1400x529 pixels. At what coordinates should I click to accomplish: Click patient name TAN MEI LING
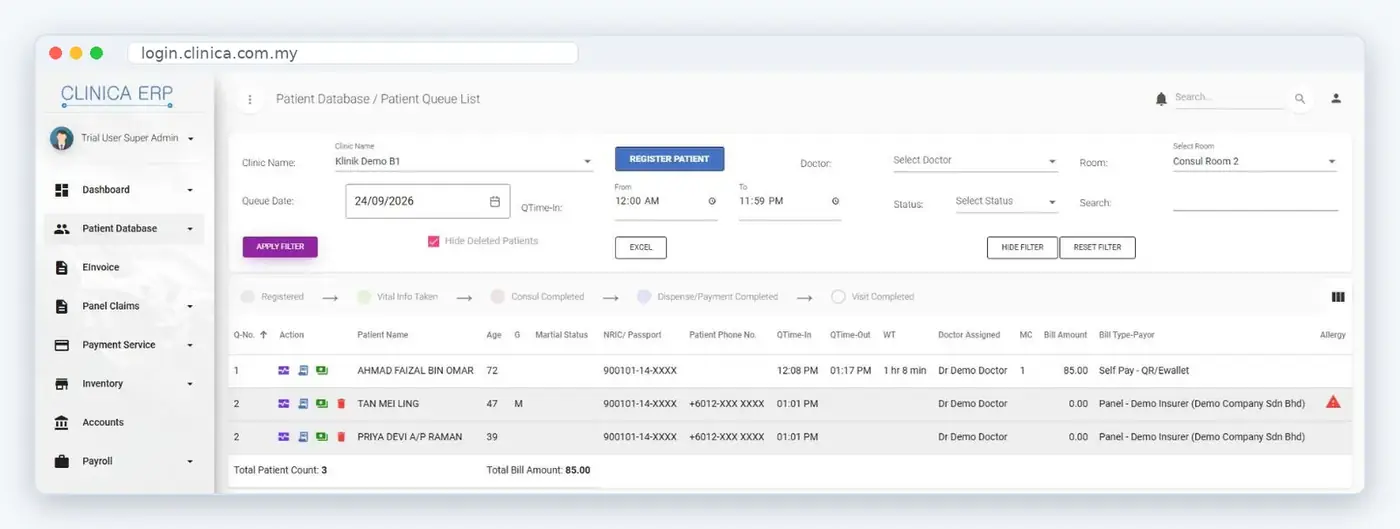point(388,404)
